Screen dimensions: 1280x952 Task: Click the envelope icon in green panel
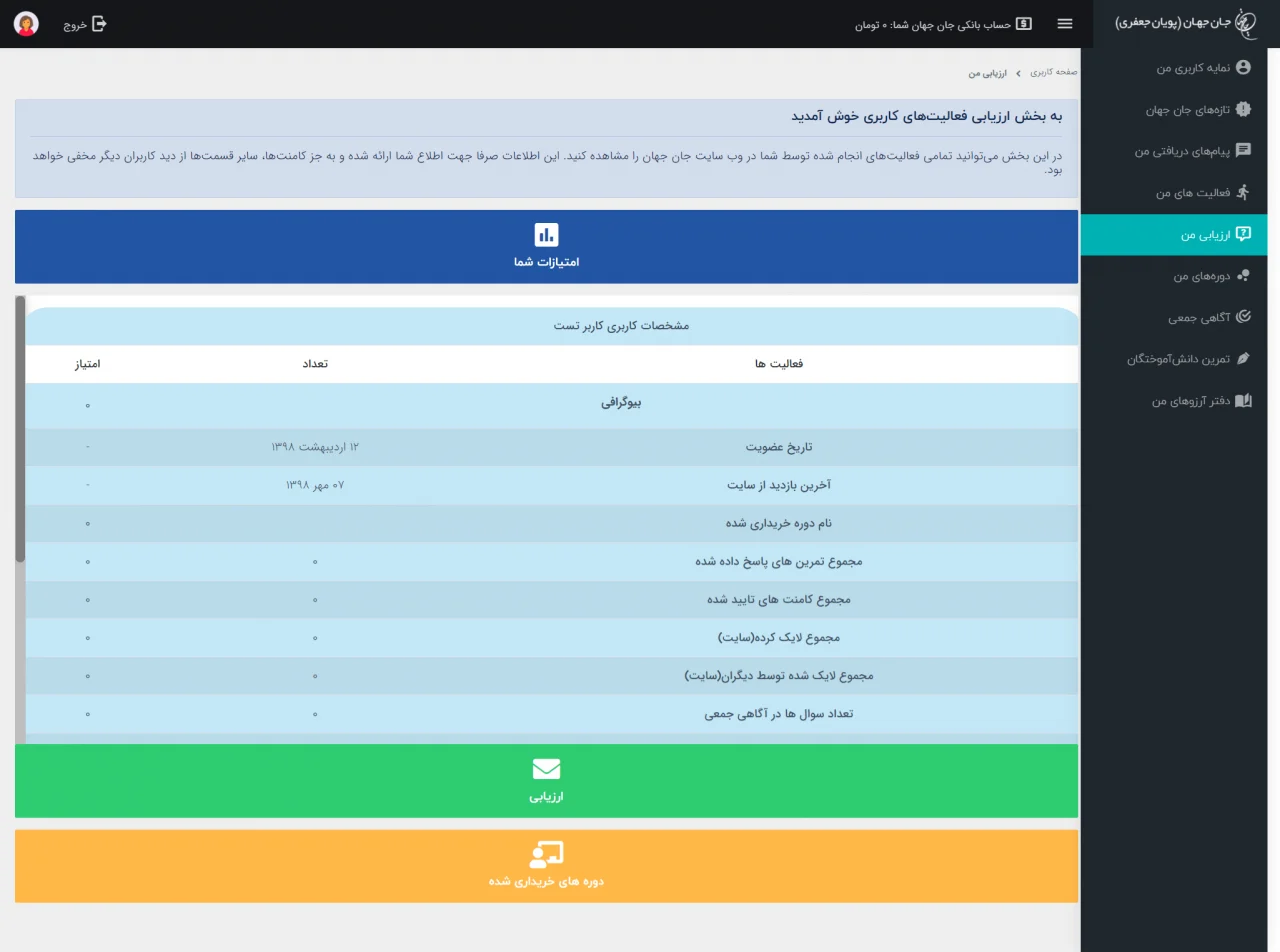(546, 769)
